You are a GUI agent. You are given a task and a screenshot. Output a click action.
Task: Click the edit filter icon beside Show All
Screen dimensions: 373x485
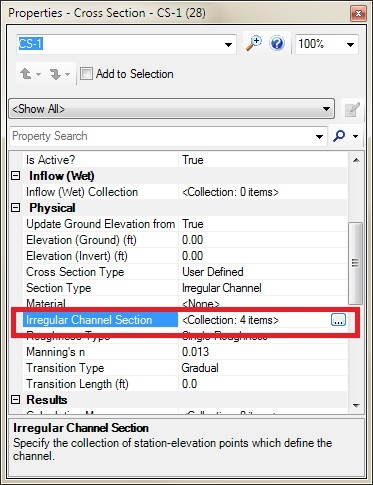point(352,109)
